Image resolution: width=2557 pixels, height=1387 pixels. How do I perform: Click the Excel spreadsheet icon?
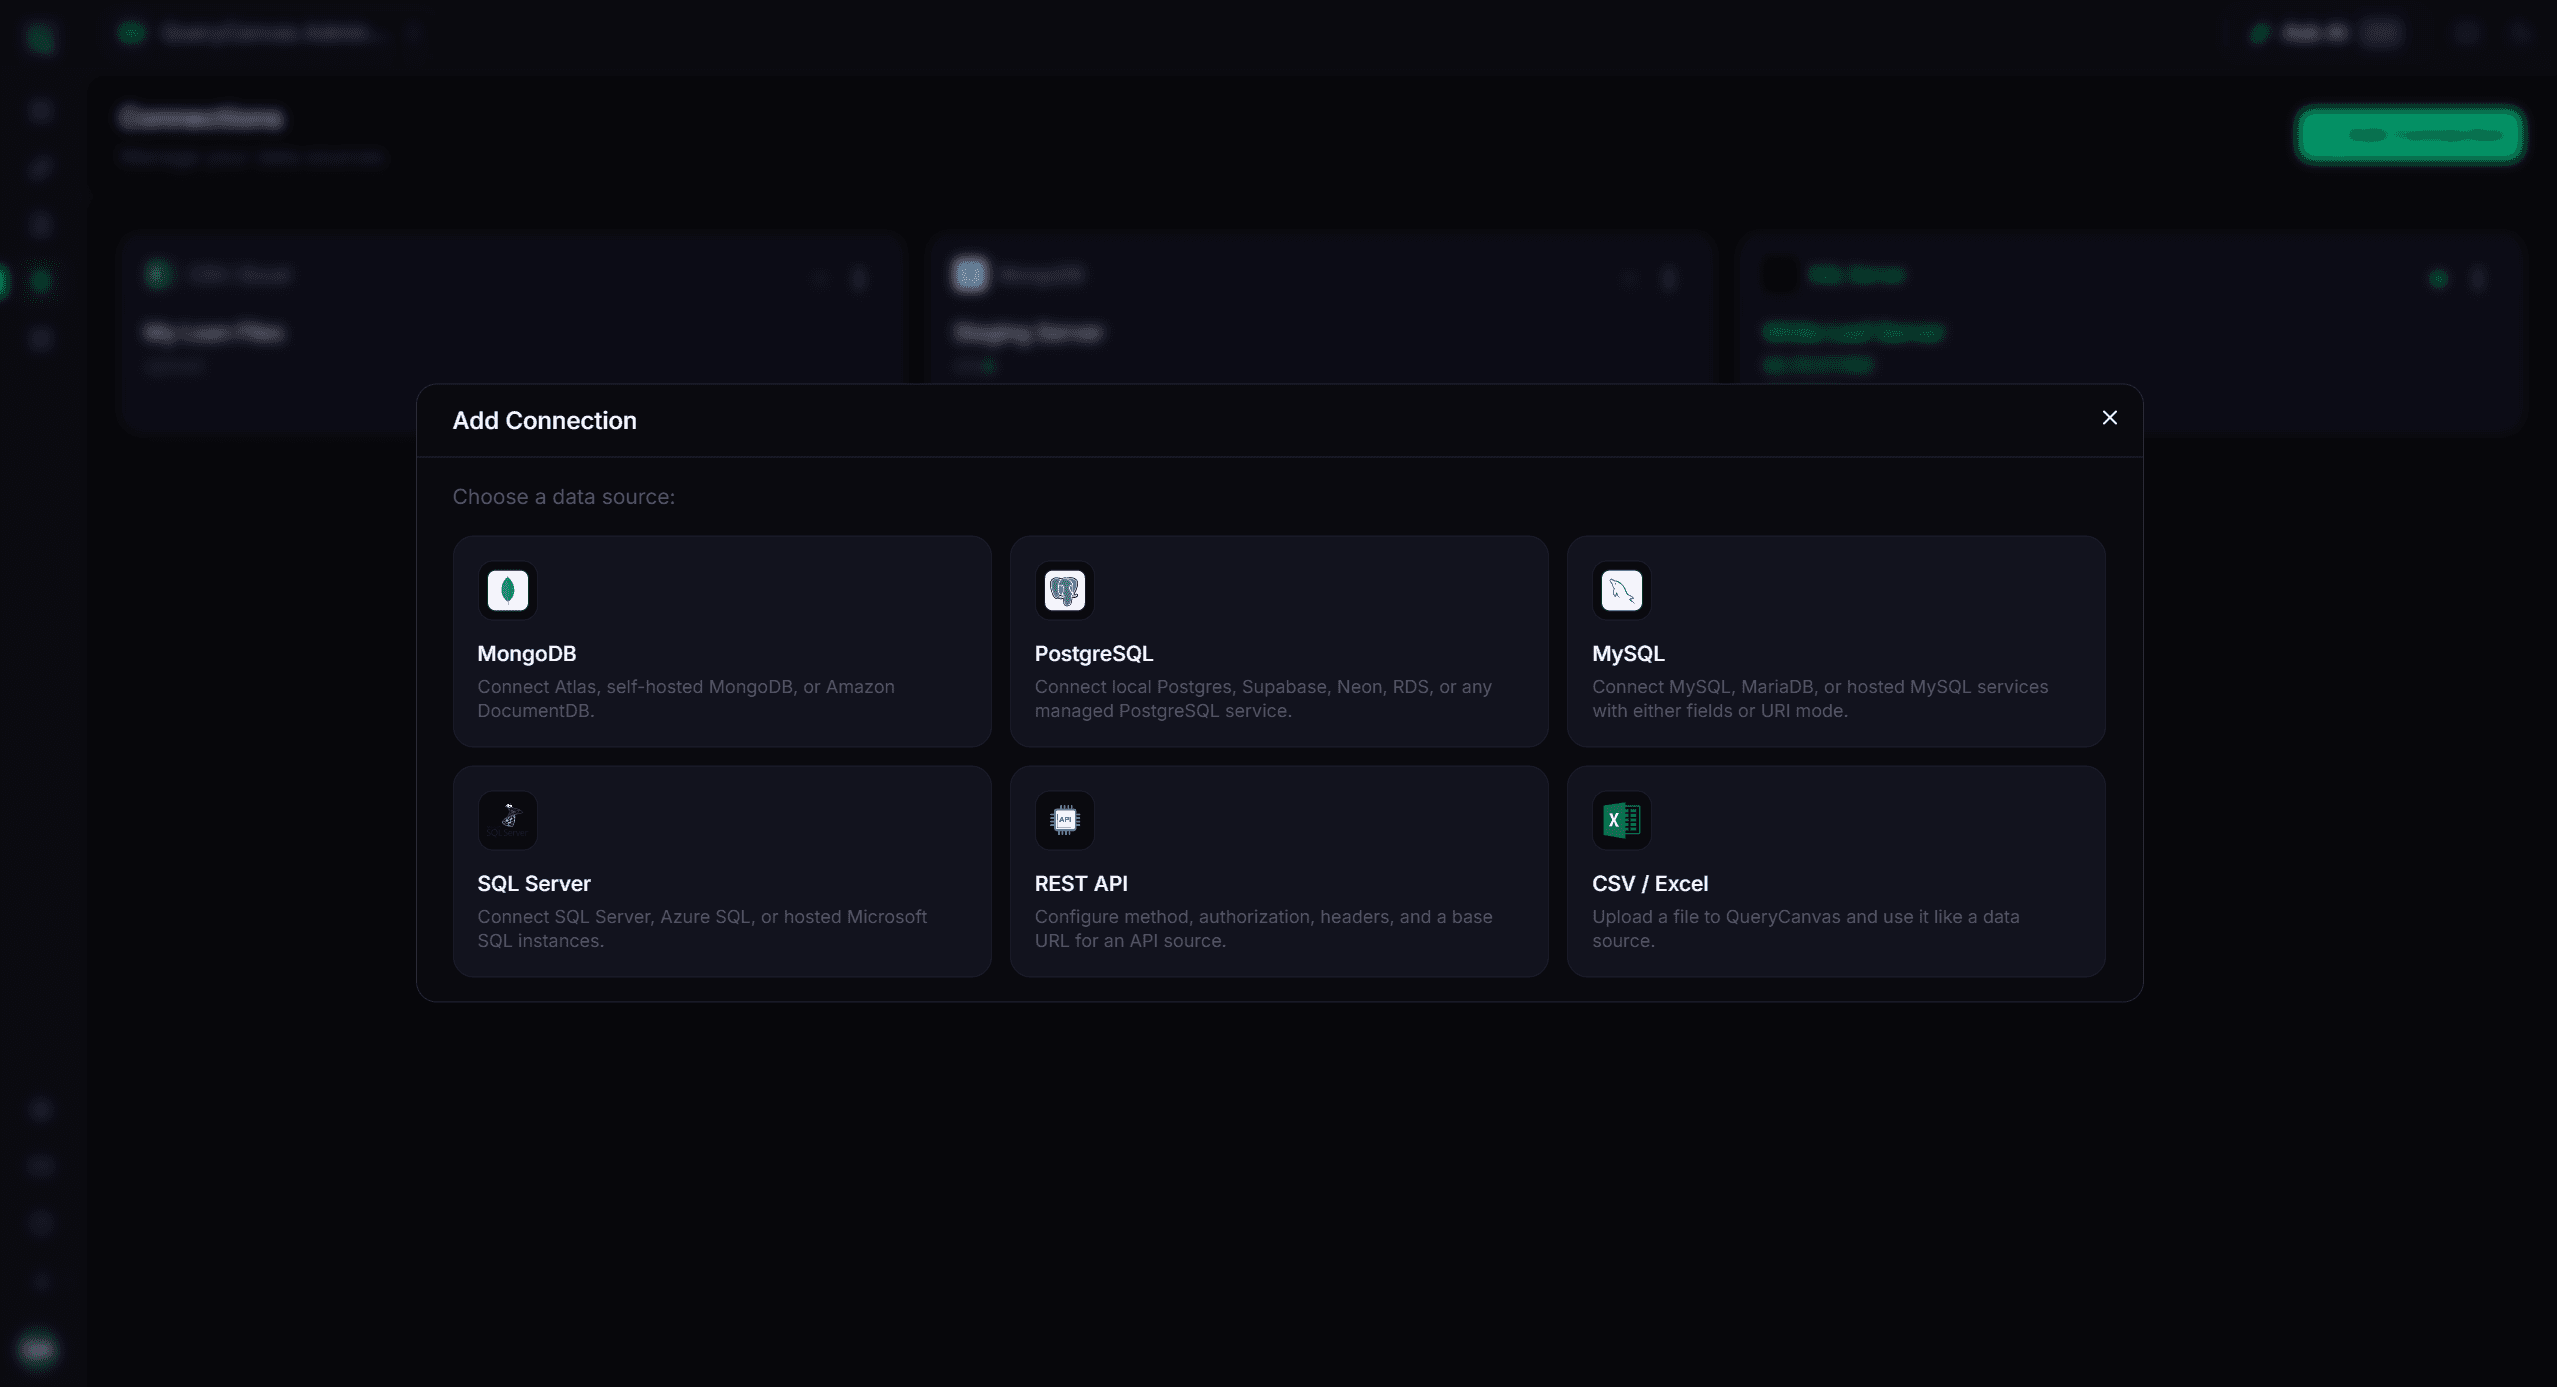pyautogui.click(x=1621, y=820)
